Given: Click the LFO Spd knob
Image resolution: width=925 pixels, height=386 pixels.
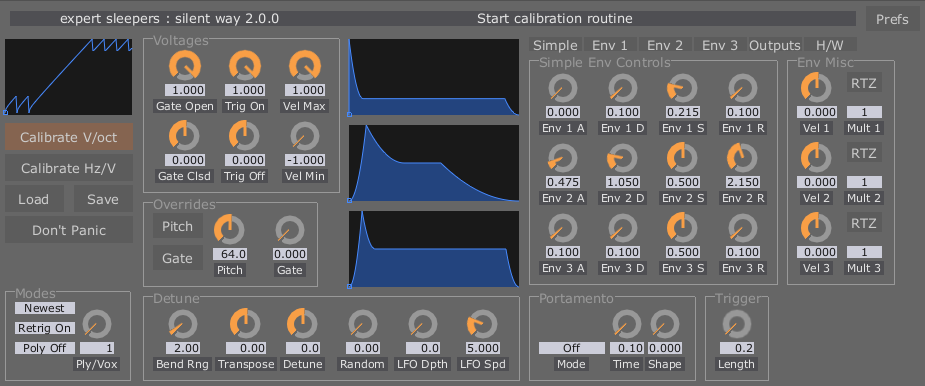Looking at the screenshot, I should pyautogui.click(x=483, y=324).
